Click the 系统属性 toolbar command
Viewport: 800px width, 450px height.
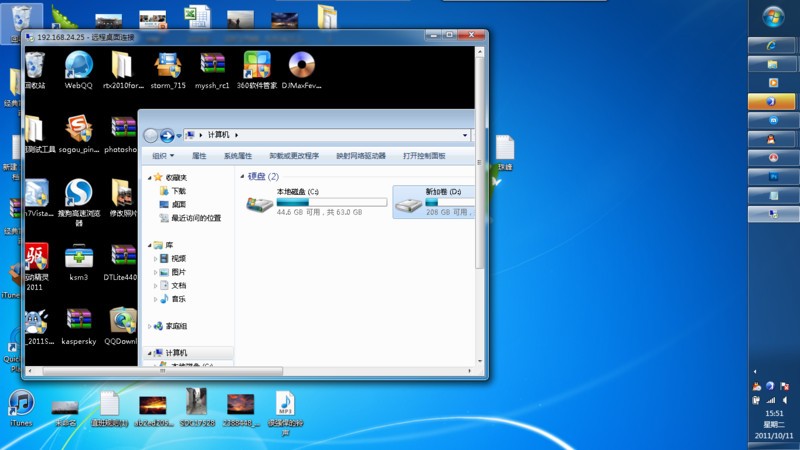tap(238, 156)
